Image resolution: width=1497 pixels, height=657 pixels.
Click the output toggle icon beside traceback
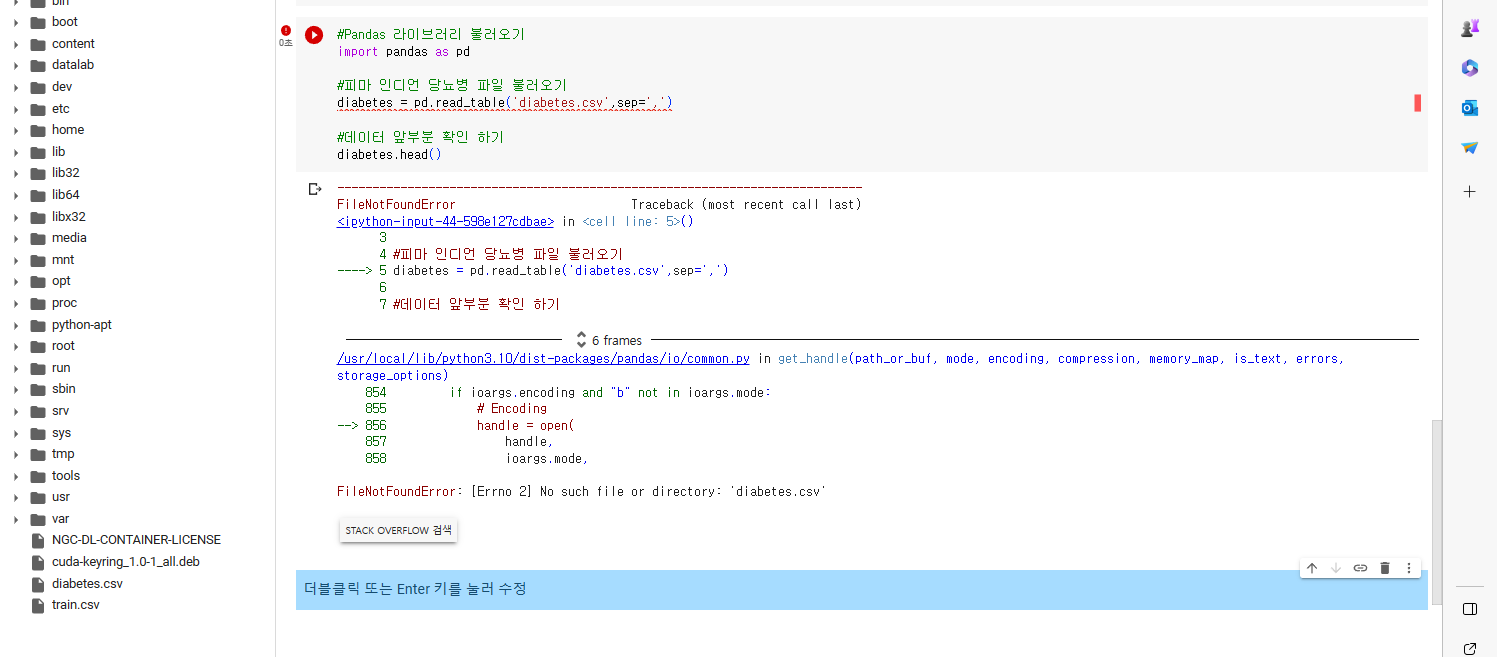(x=315, y=189)
